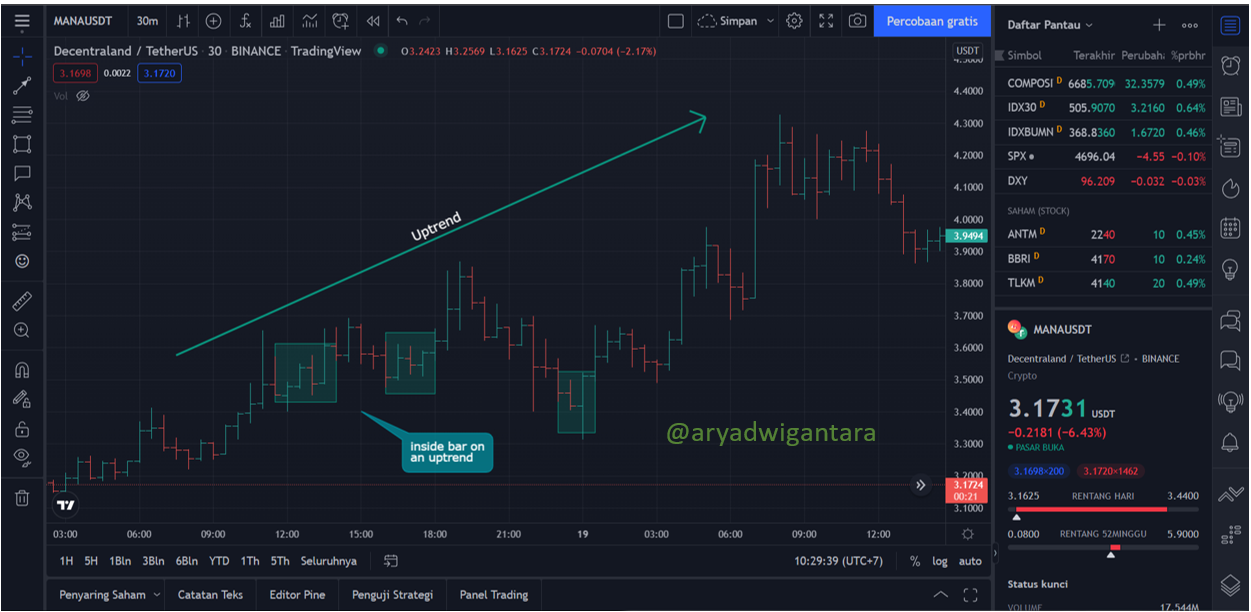
Task: Take a chart snapshot with camera
Action: 858,20
